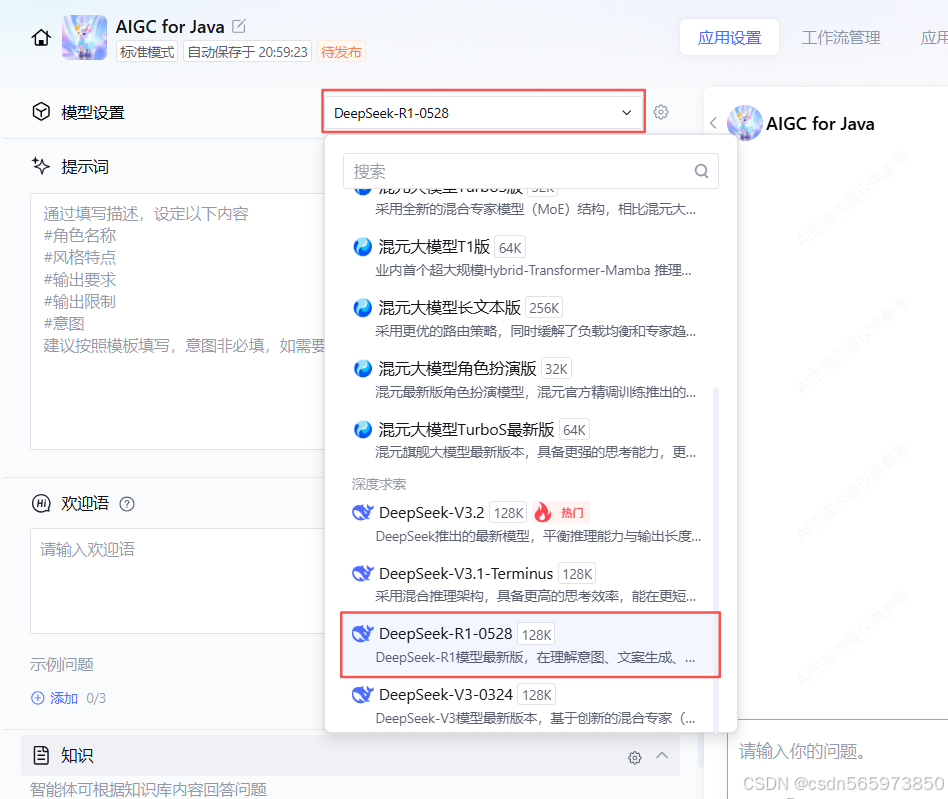Click the 待发布 status badge
948x799 pixels.
click(340, 52)
